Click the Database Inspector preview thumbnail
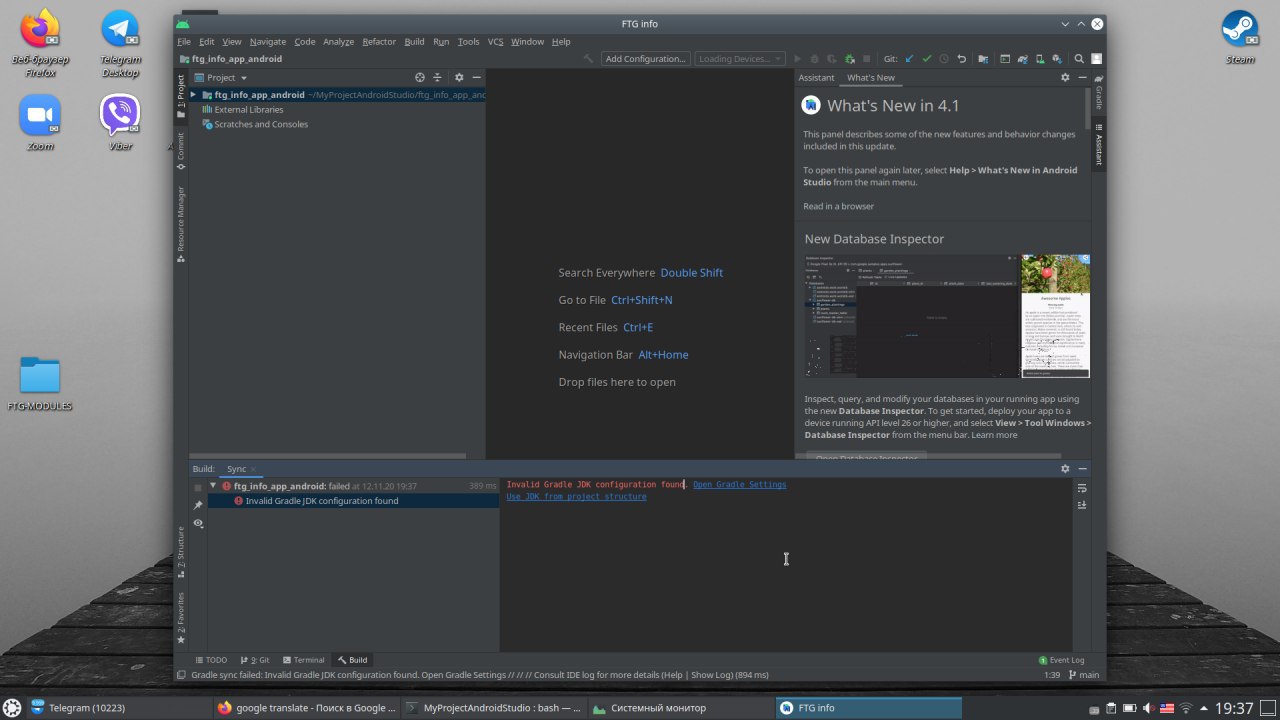 947,316
